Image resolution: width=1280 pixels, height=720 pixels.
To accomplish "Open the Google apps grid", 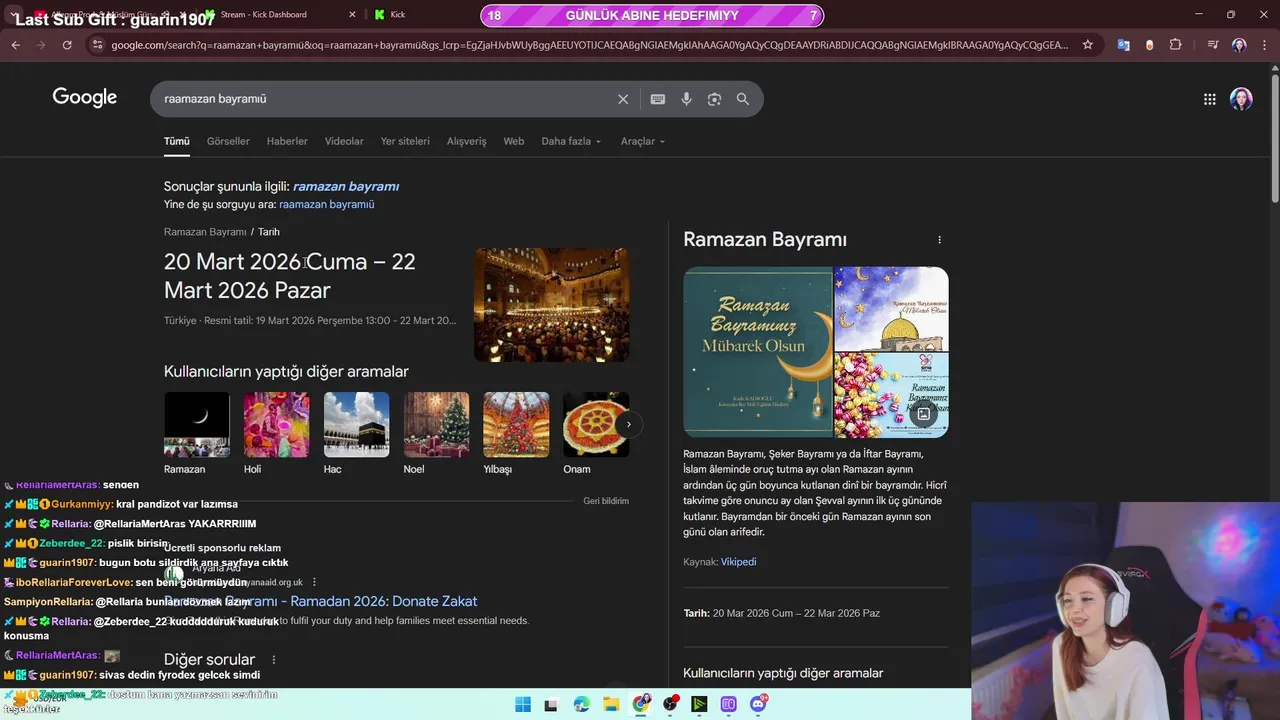I will click(x=1210, y=99).
